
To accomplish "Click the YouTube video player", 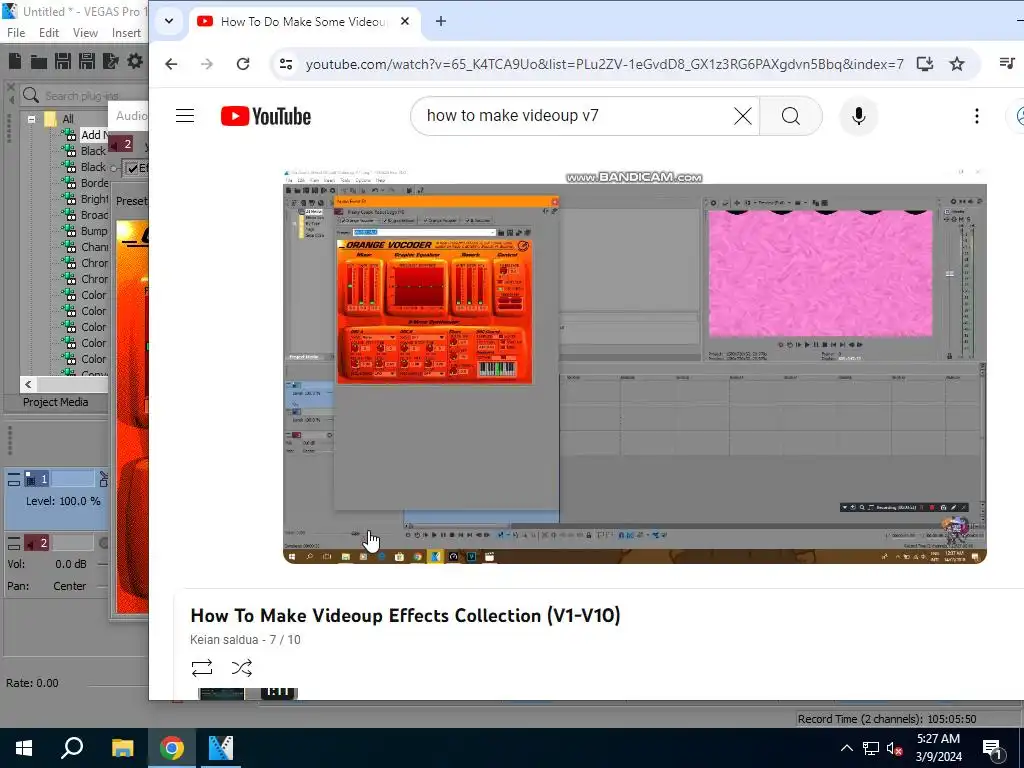I will (x=635, y=366).
